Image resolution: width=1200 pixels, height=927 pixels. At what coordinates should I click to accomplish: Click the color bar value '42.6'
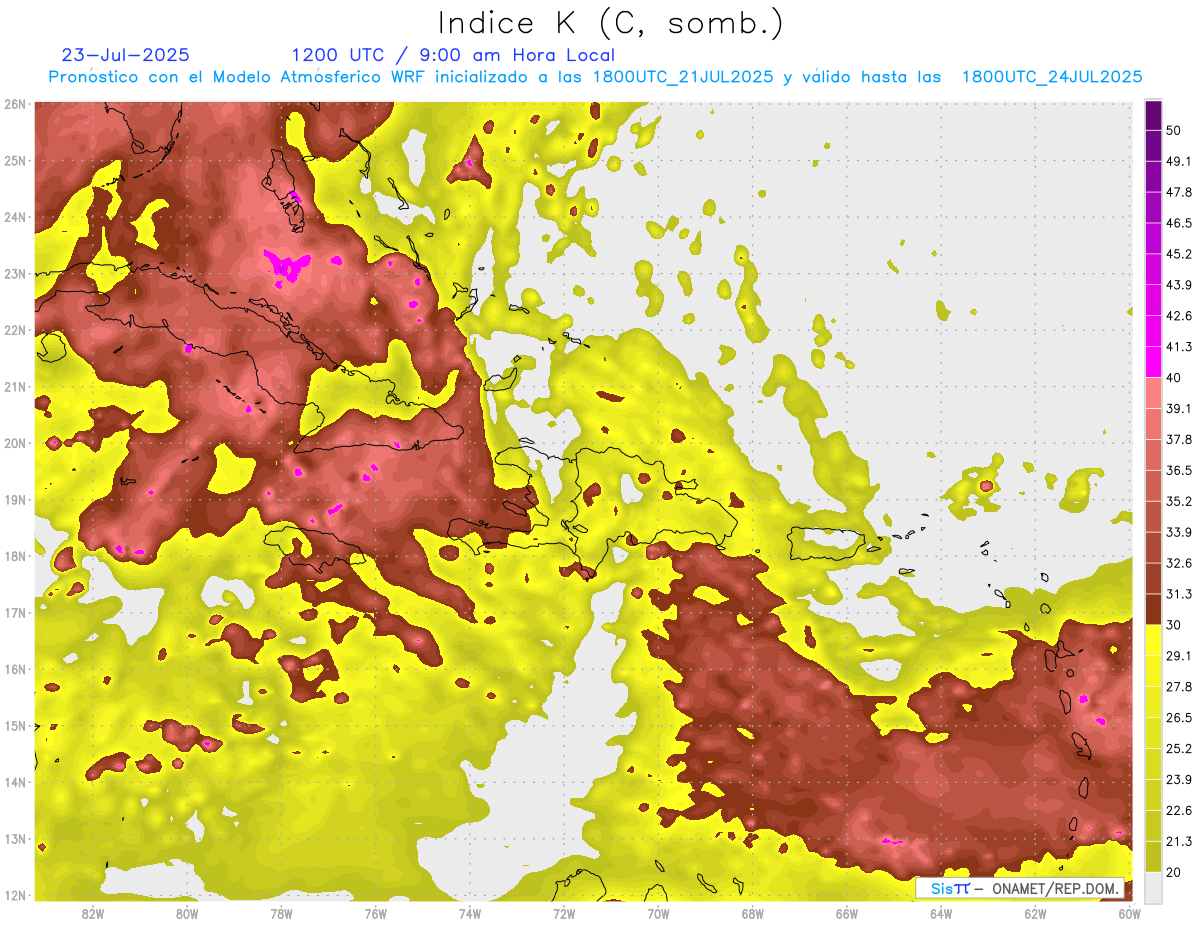pos(1178,316)
